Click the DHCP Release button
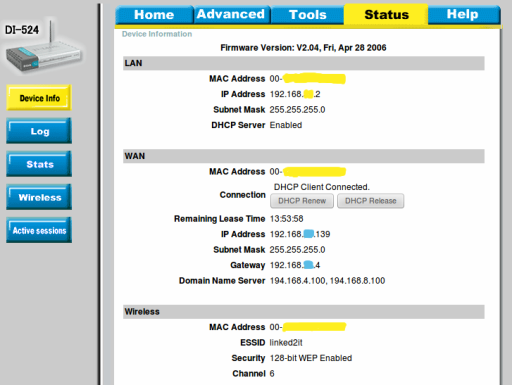The image size is (512, 385). (371, 201)
